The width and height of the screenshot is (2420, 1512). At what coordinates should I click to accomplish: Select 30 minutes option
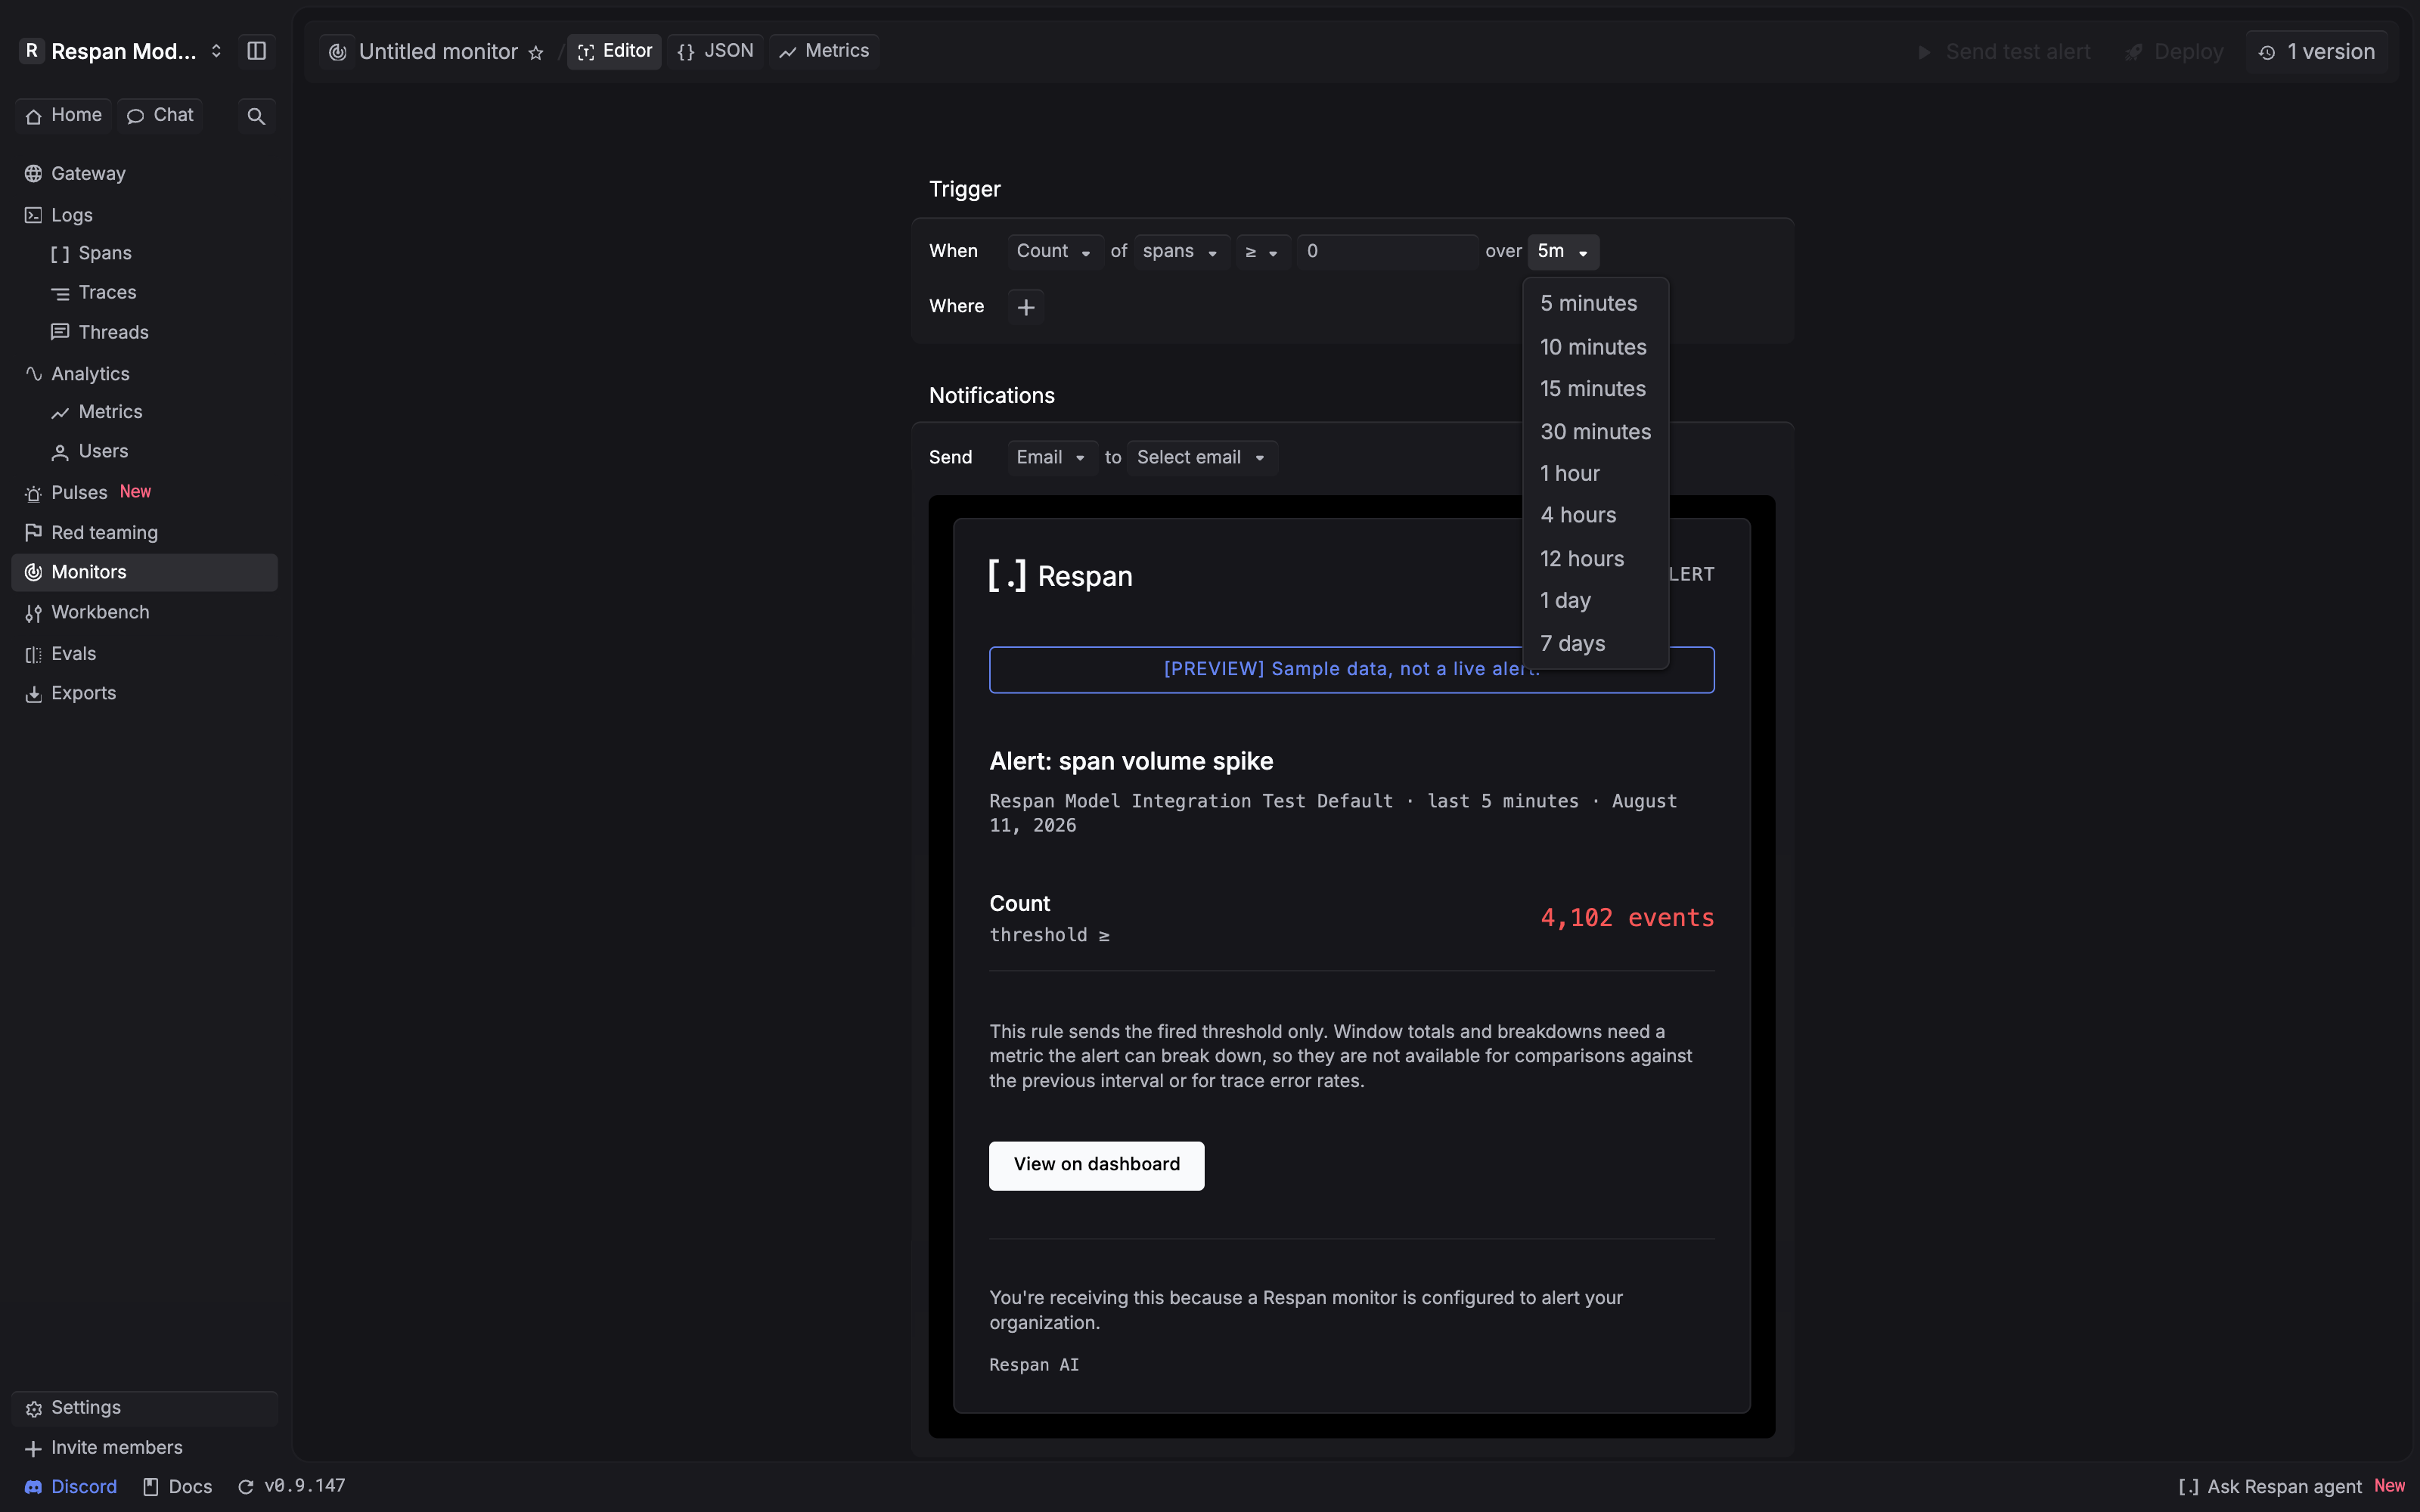(x=1595, y=432)
